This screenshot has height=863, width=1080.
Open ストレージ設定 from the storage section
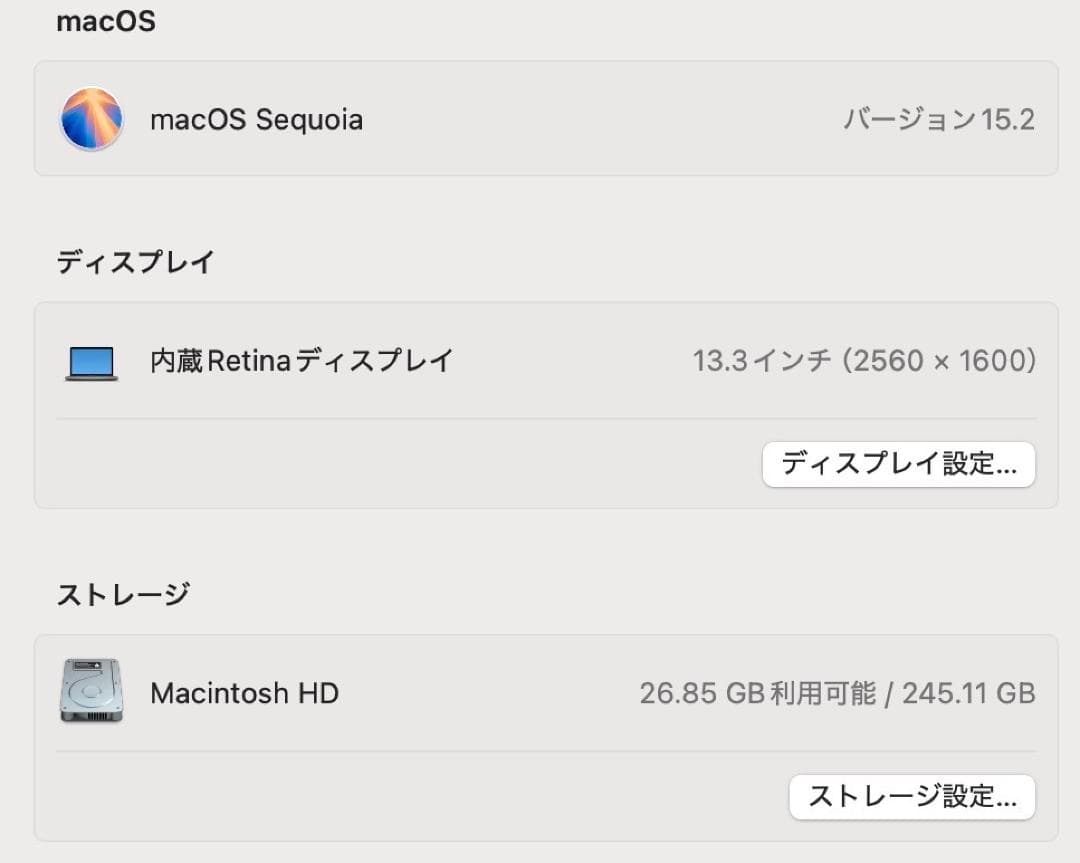(x=912, y=797)
